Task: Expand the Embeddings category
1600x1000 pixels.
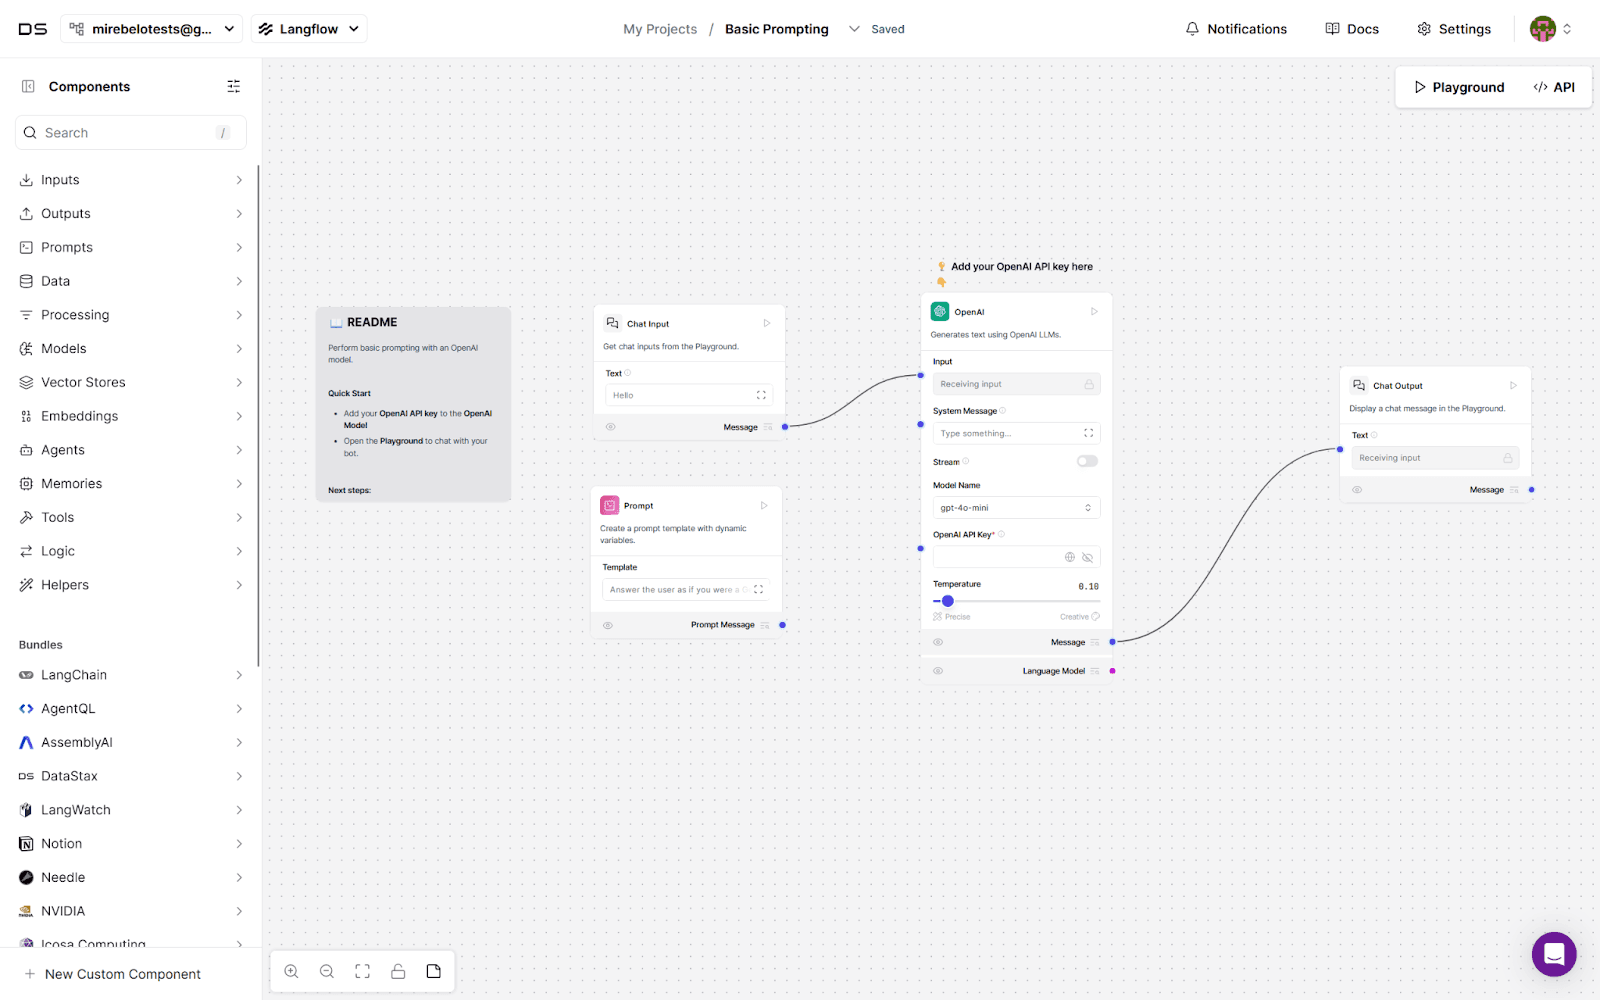Action: pos(132,416)
